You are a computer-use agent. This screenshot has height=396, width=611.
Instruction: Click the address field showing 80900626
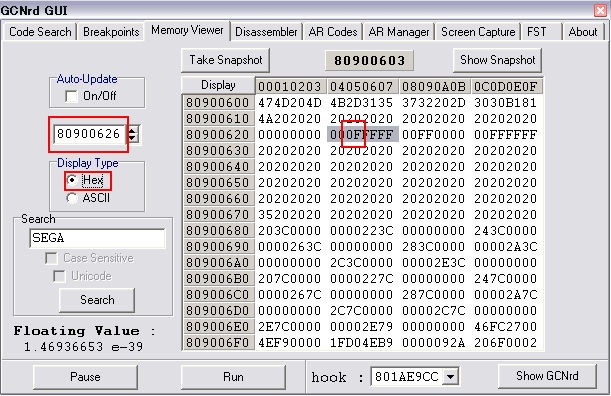pos(90,134)
